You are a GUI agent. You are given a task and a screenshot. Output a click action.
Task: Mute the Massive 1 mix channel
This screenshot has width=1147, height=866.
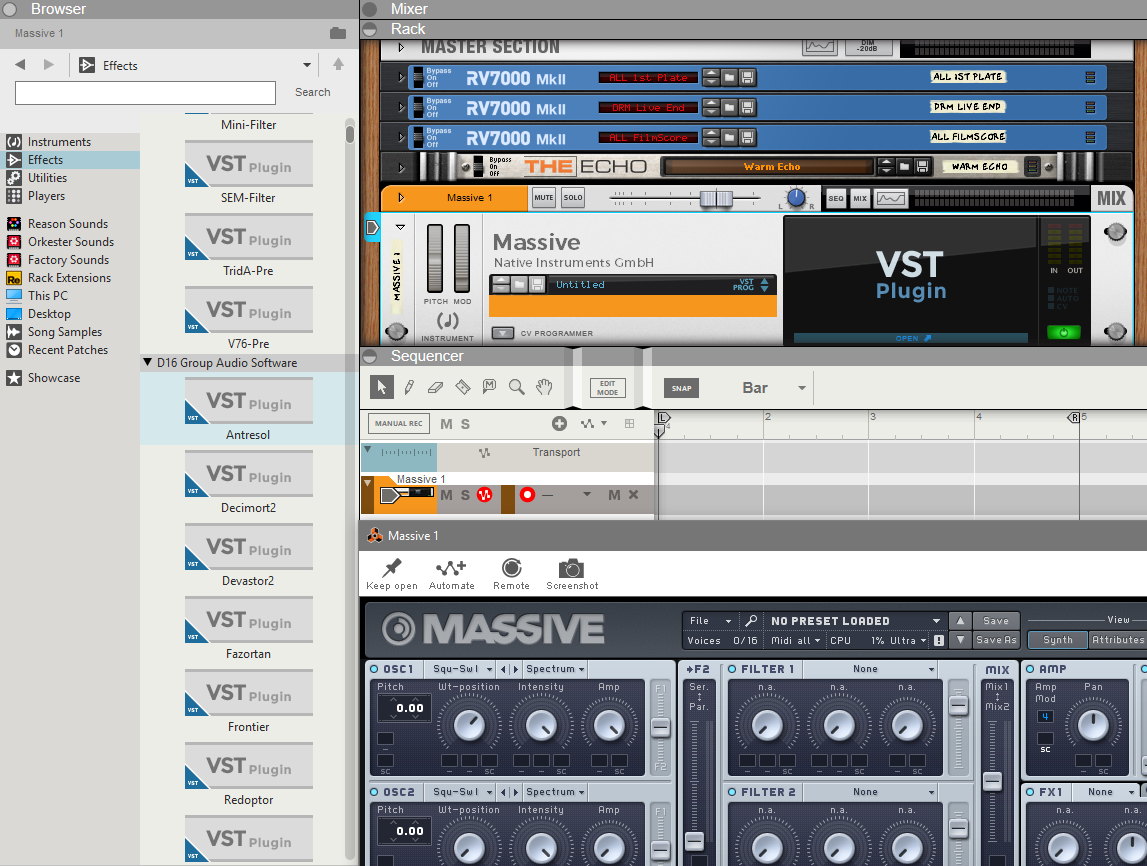(543, 198)
